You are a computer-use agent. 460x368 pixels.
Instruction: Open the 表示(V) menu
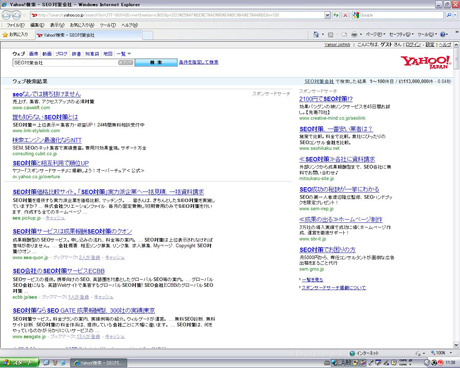tap(57, 25)
